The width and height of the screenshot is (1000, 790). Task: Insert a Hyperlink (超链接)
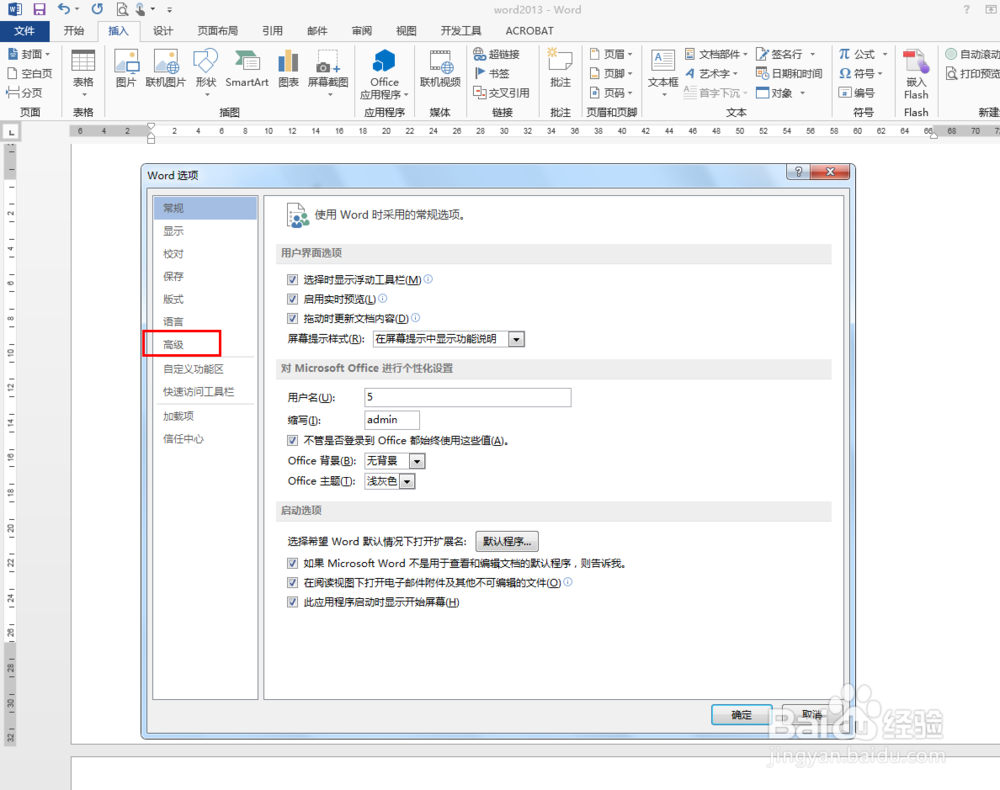click(497, 54)
